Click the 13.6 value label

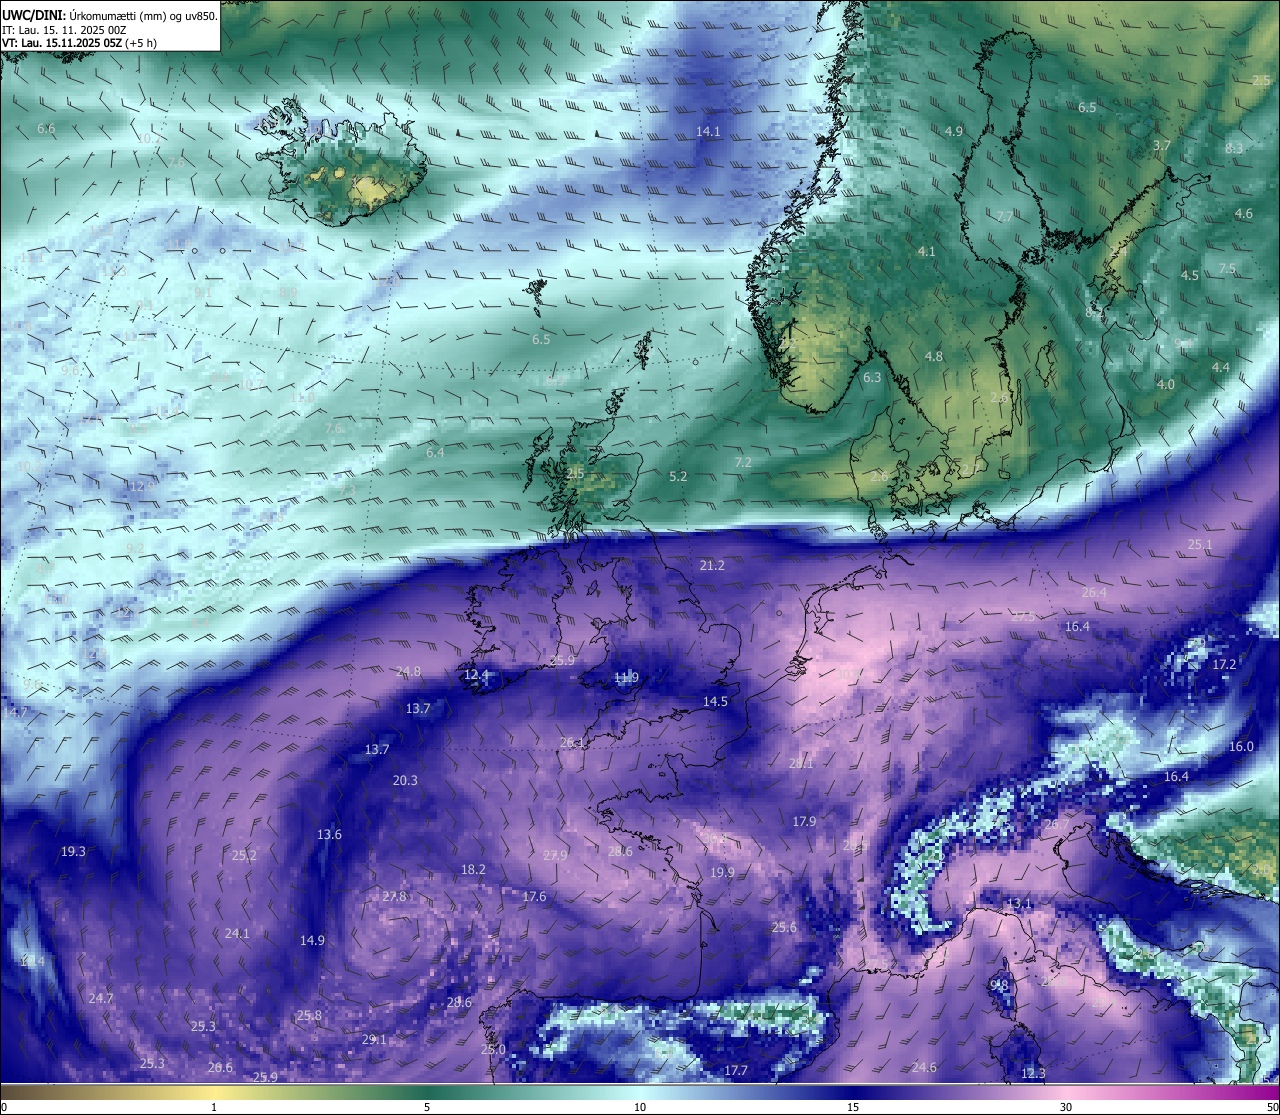tap(329, 834)
